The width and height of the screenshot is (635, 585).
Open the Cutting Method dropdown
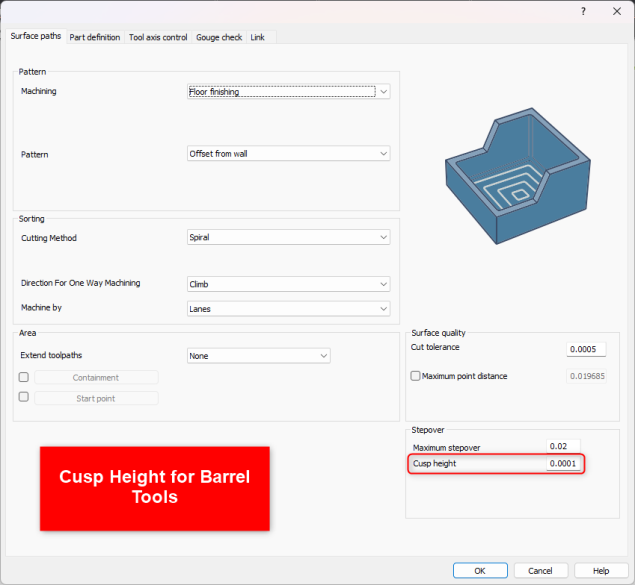click(x=288, y=238)
